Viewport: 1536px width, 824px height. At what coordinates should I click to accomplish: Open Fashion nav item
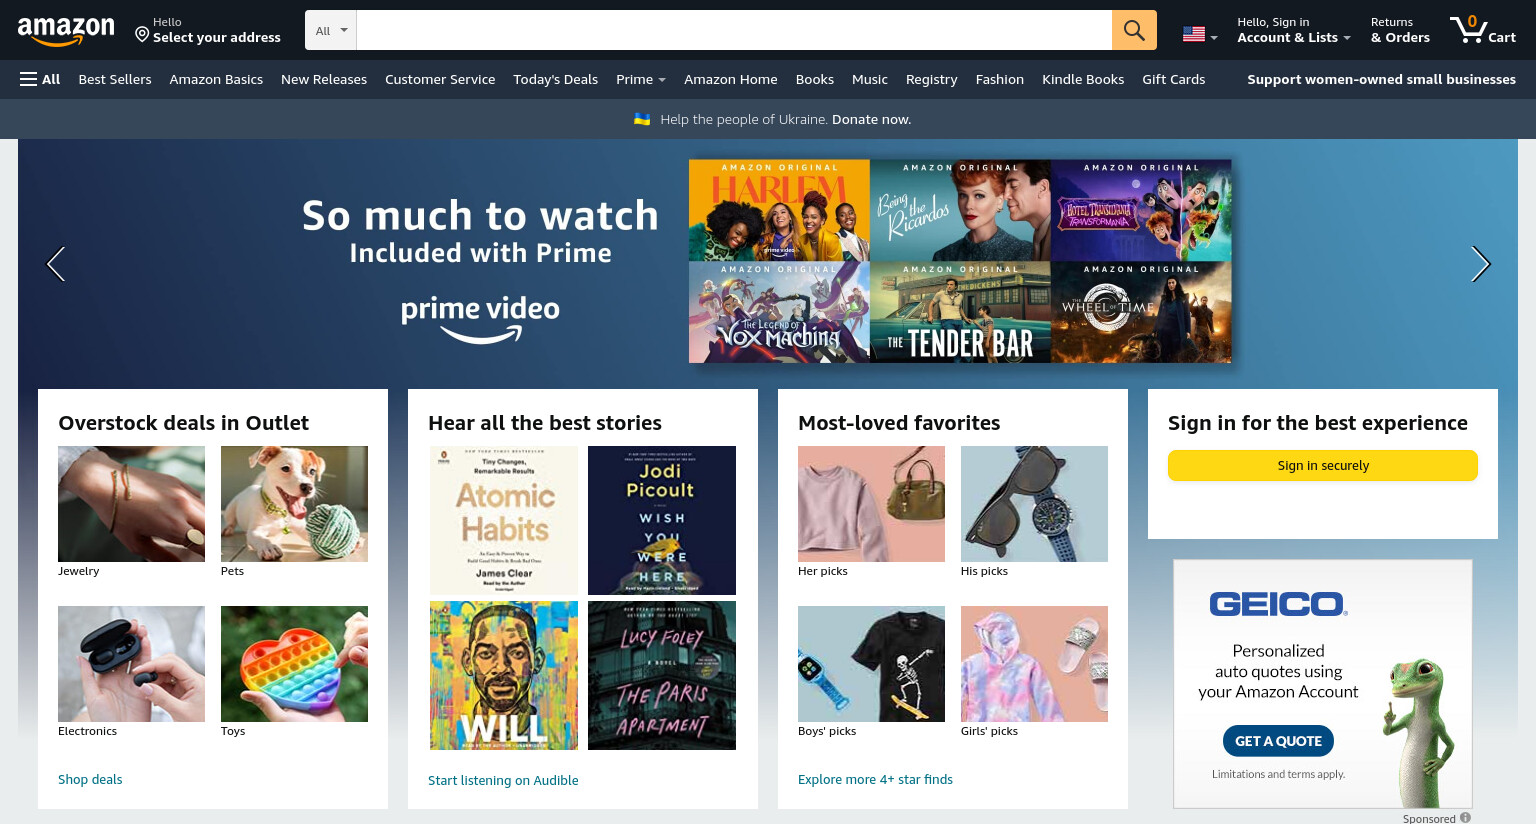1000,79
